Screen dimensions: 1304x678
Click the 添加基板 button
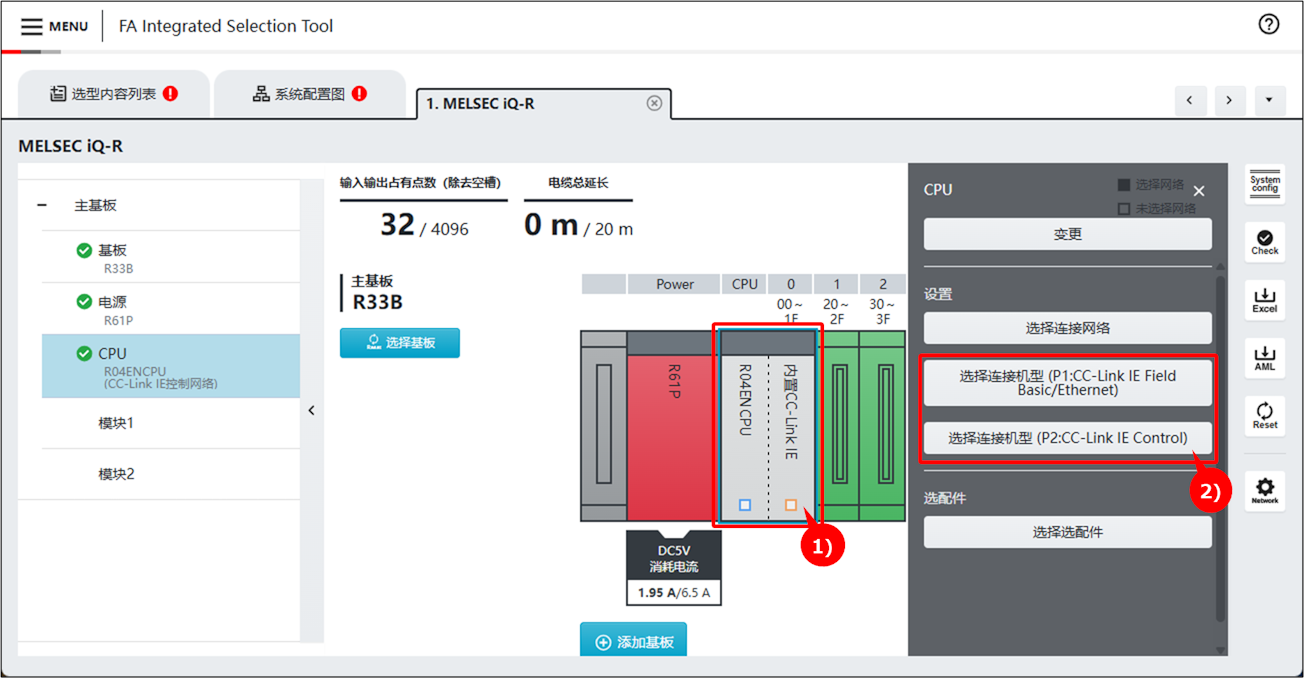pyautogui.click(x=633, y=642)
